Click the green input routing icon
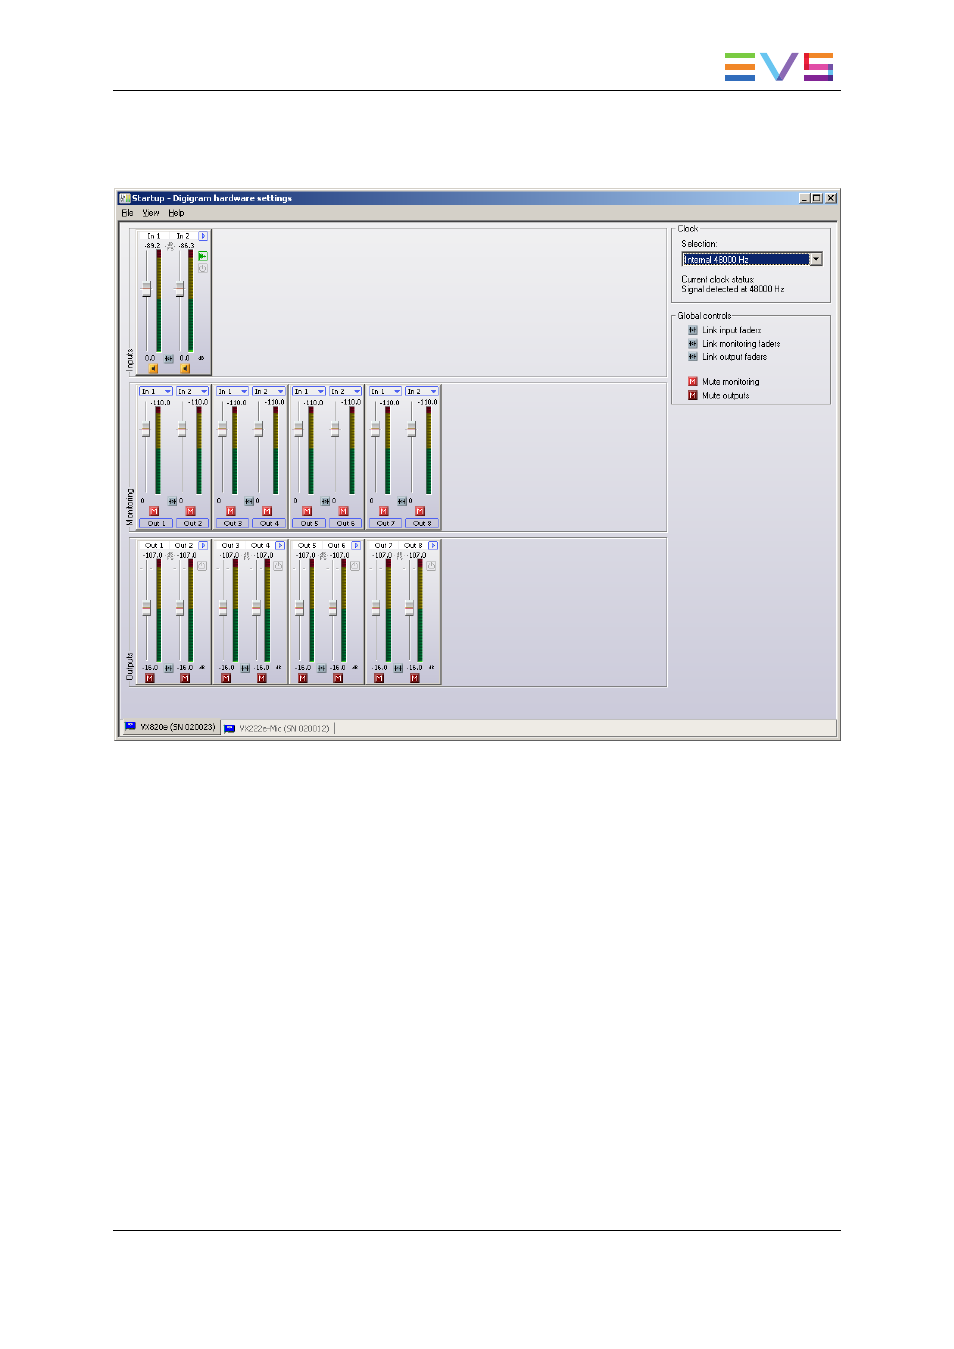Image resolution: width=954 pixels, height=1349 pixels. tap(202, 256)
